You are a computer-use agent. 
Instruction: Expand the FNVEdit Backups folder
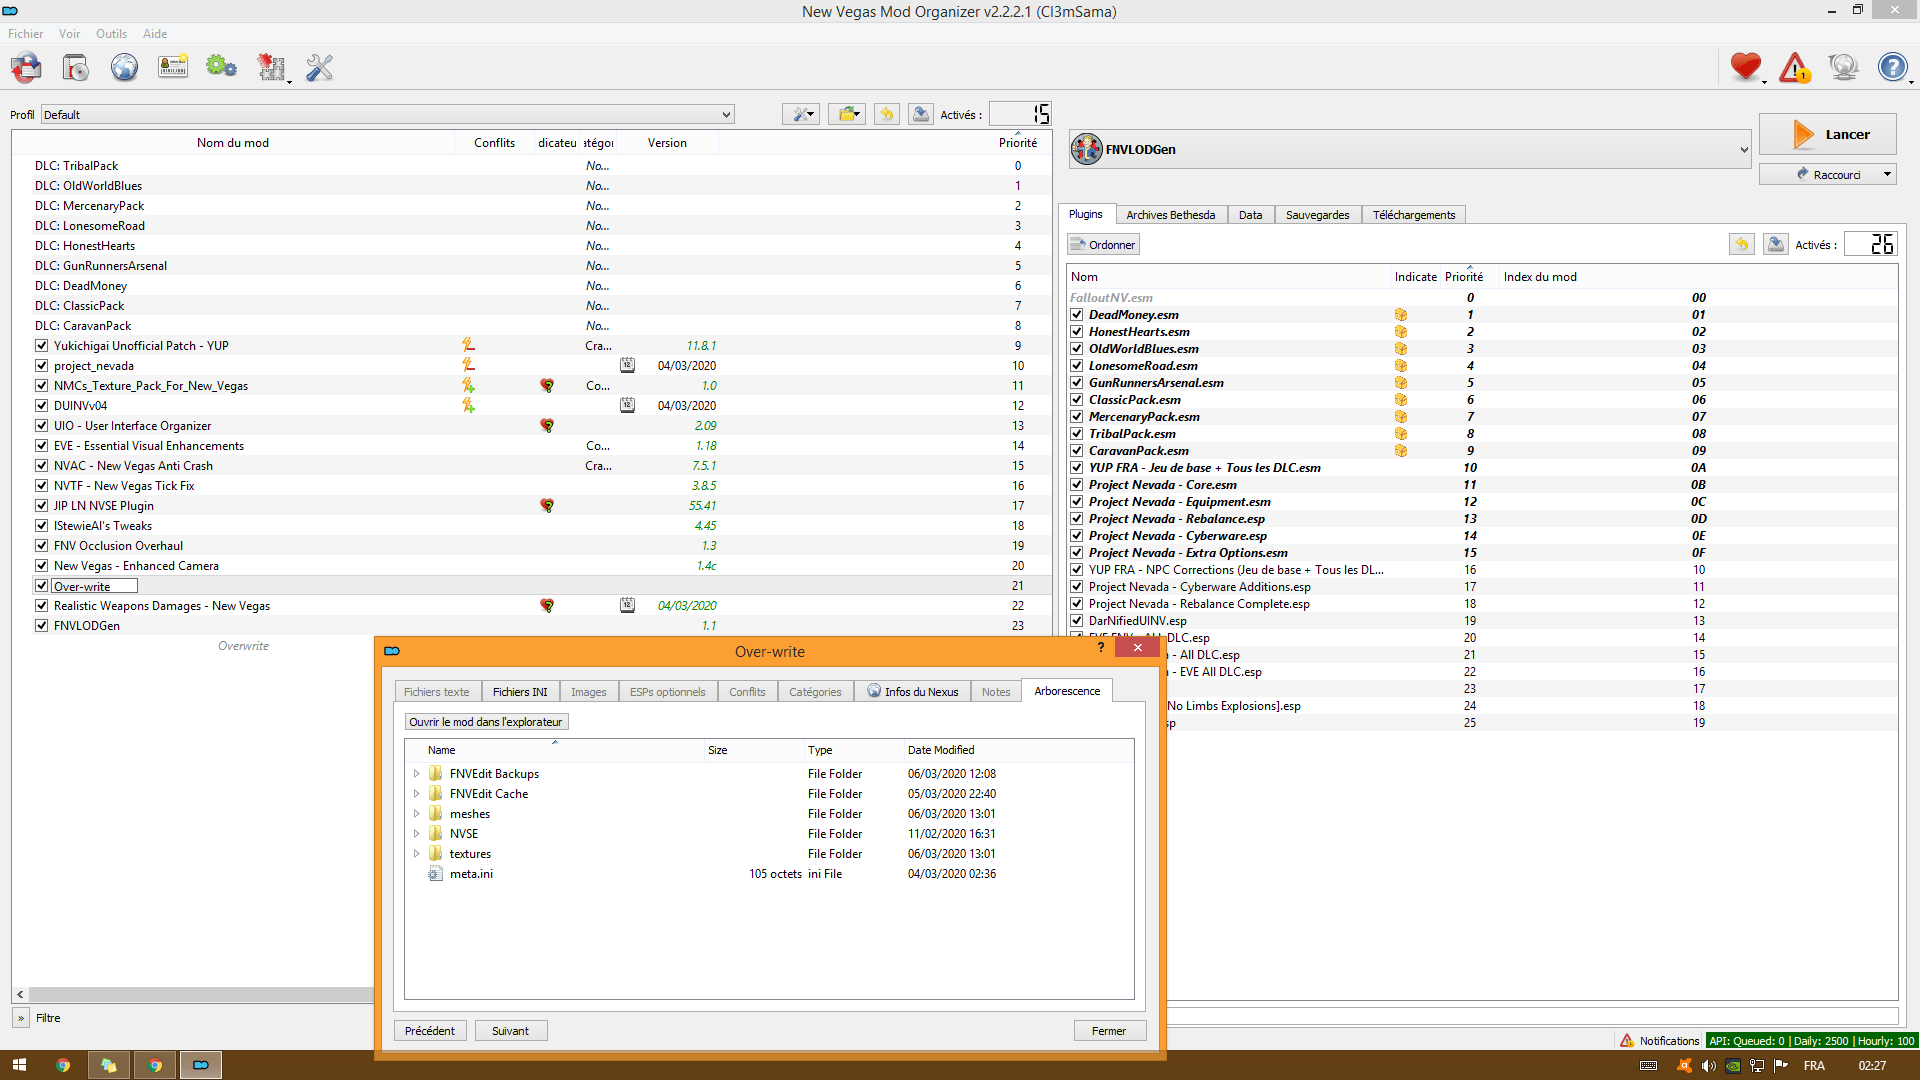(416, 773)
